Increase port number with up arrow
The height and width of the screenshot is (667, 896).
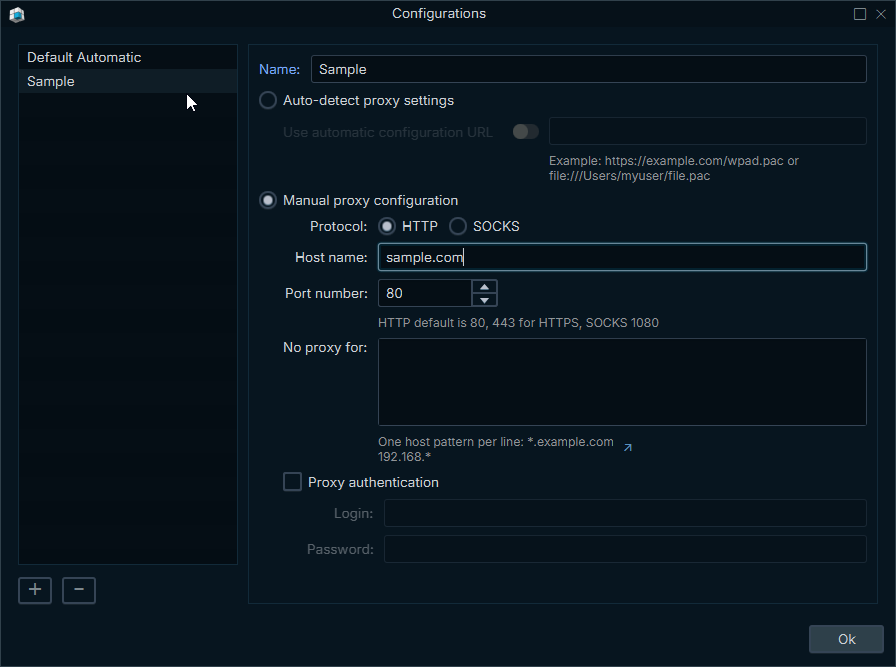(x=485, y=286)
